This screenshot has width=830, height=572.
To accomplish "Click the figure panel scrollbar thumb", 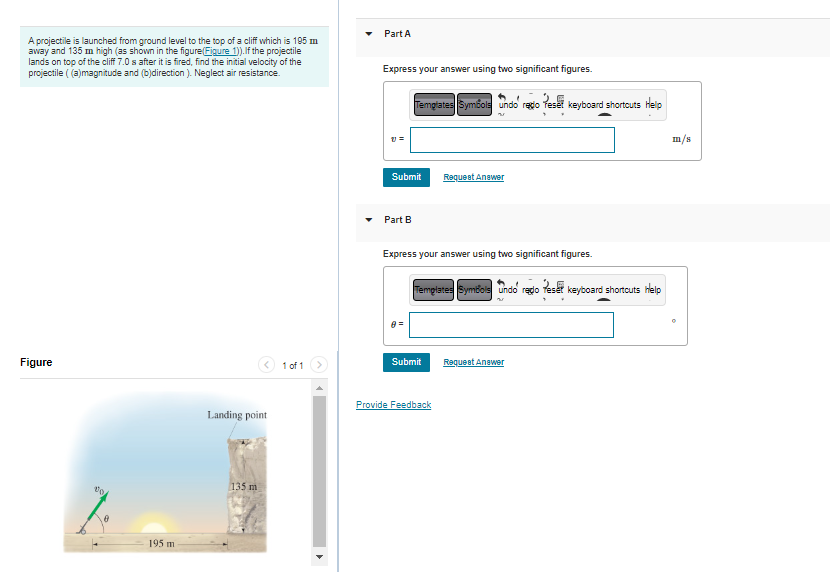I will pos(319,471).
